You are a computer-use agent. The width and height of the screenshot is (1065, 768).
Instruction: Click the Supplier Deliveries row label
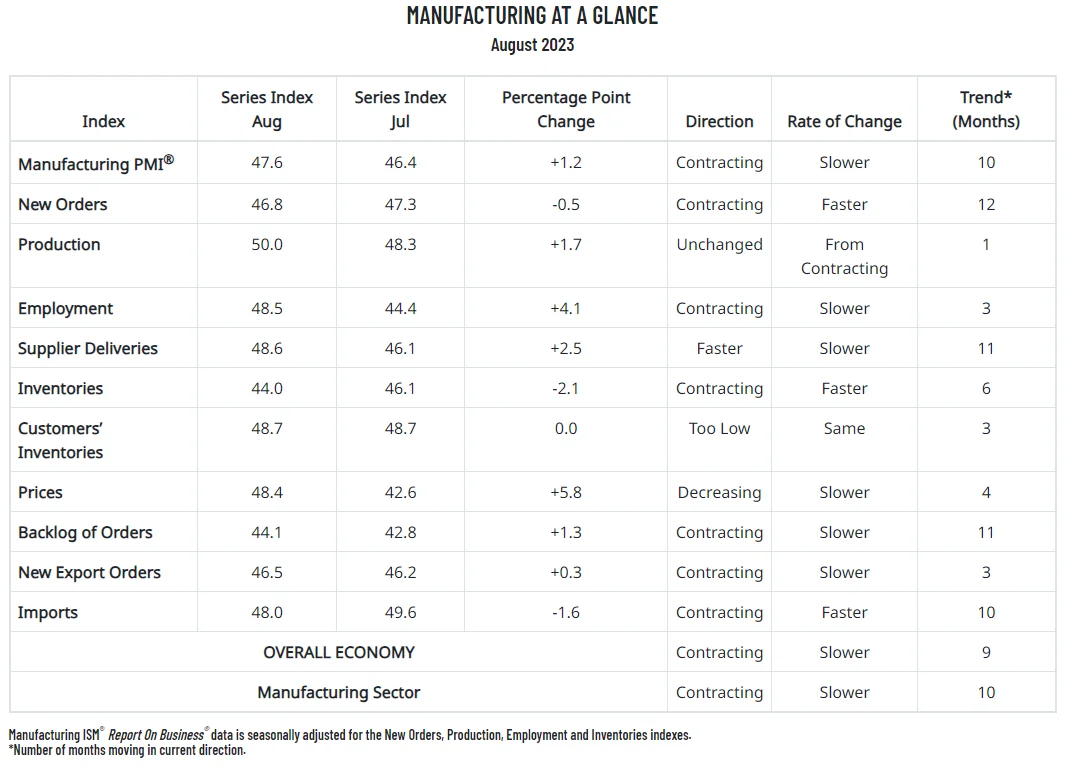pos(88,348)
